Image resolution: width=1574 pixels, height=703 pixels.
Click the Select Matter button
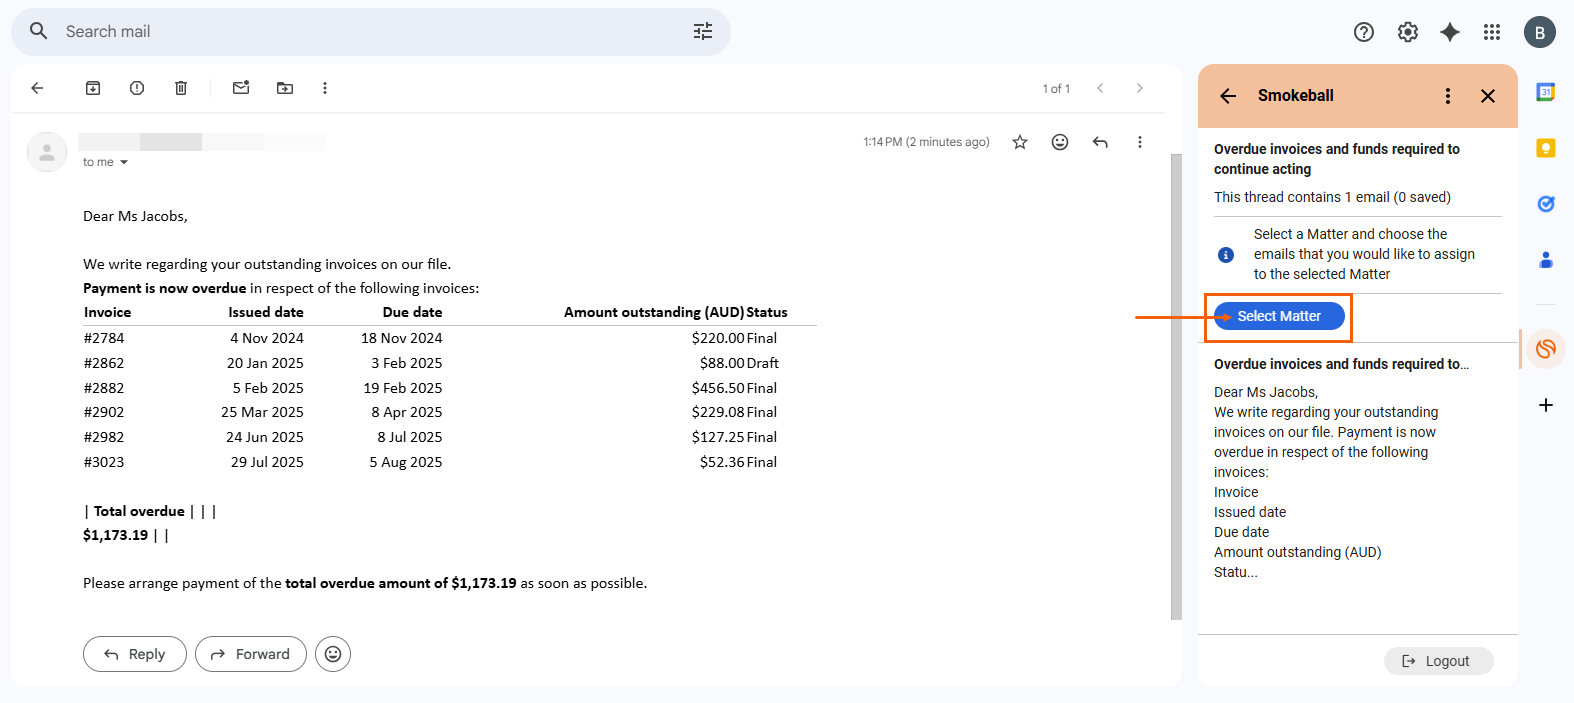coord(1279,316)
